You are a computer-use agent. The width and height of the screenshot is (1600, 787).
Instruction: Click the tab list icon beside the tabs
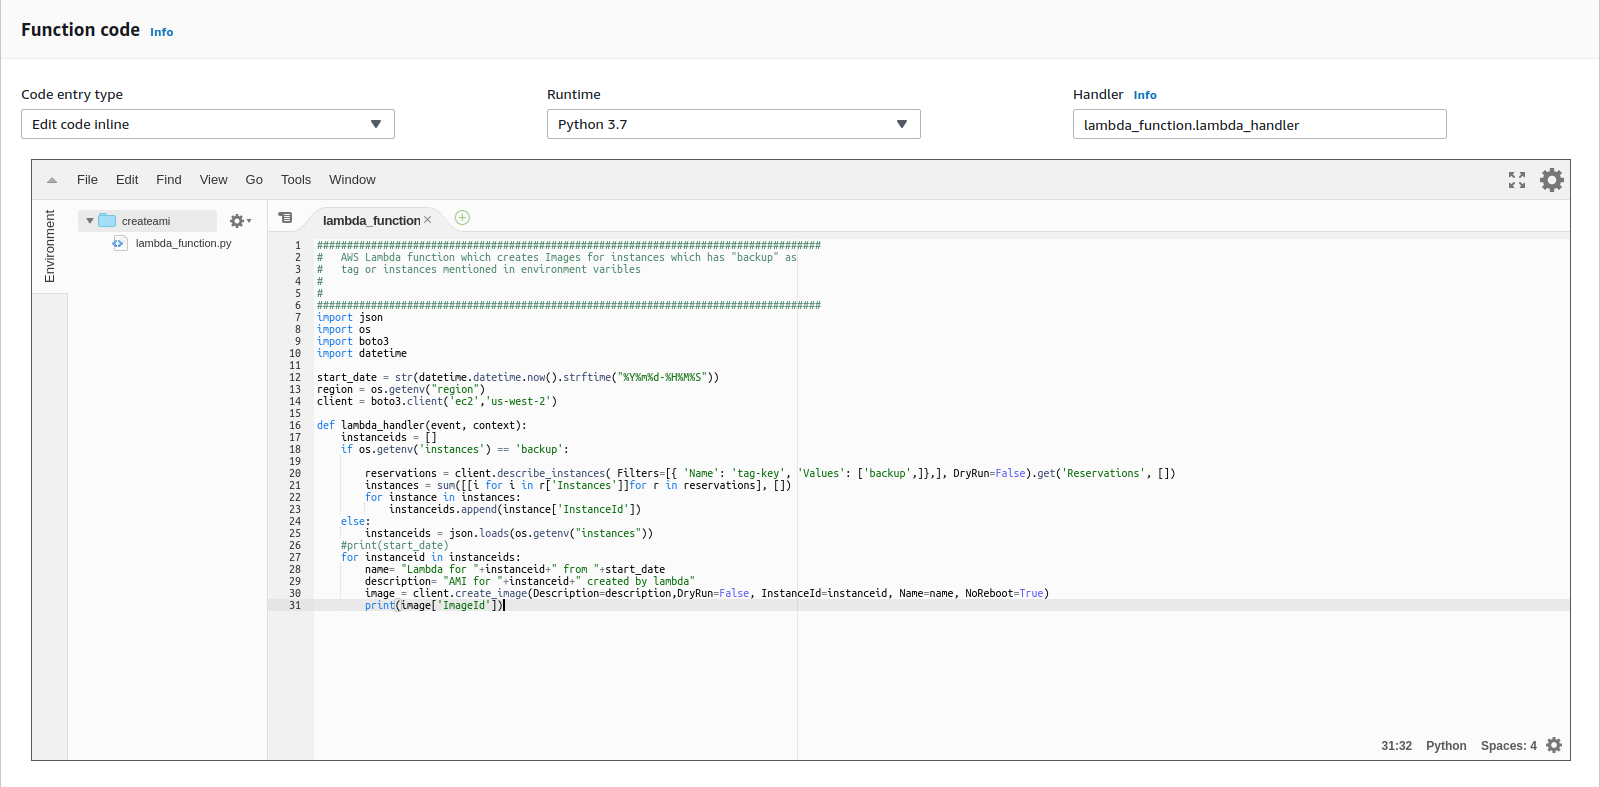tap(286, 218)
